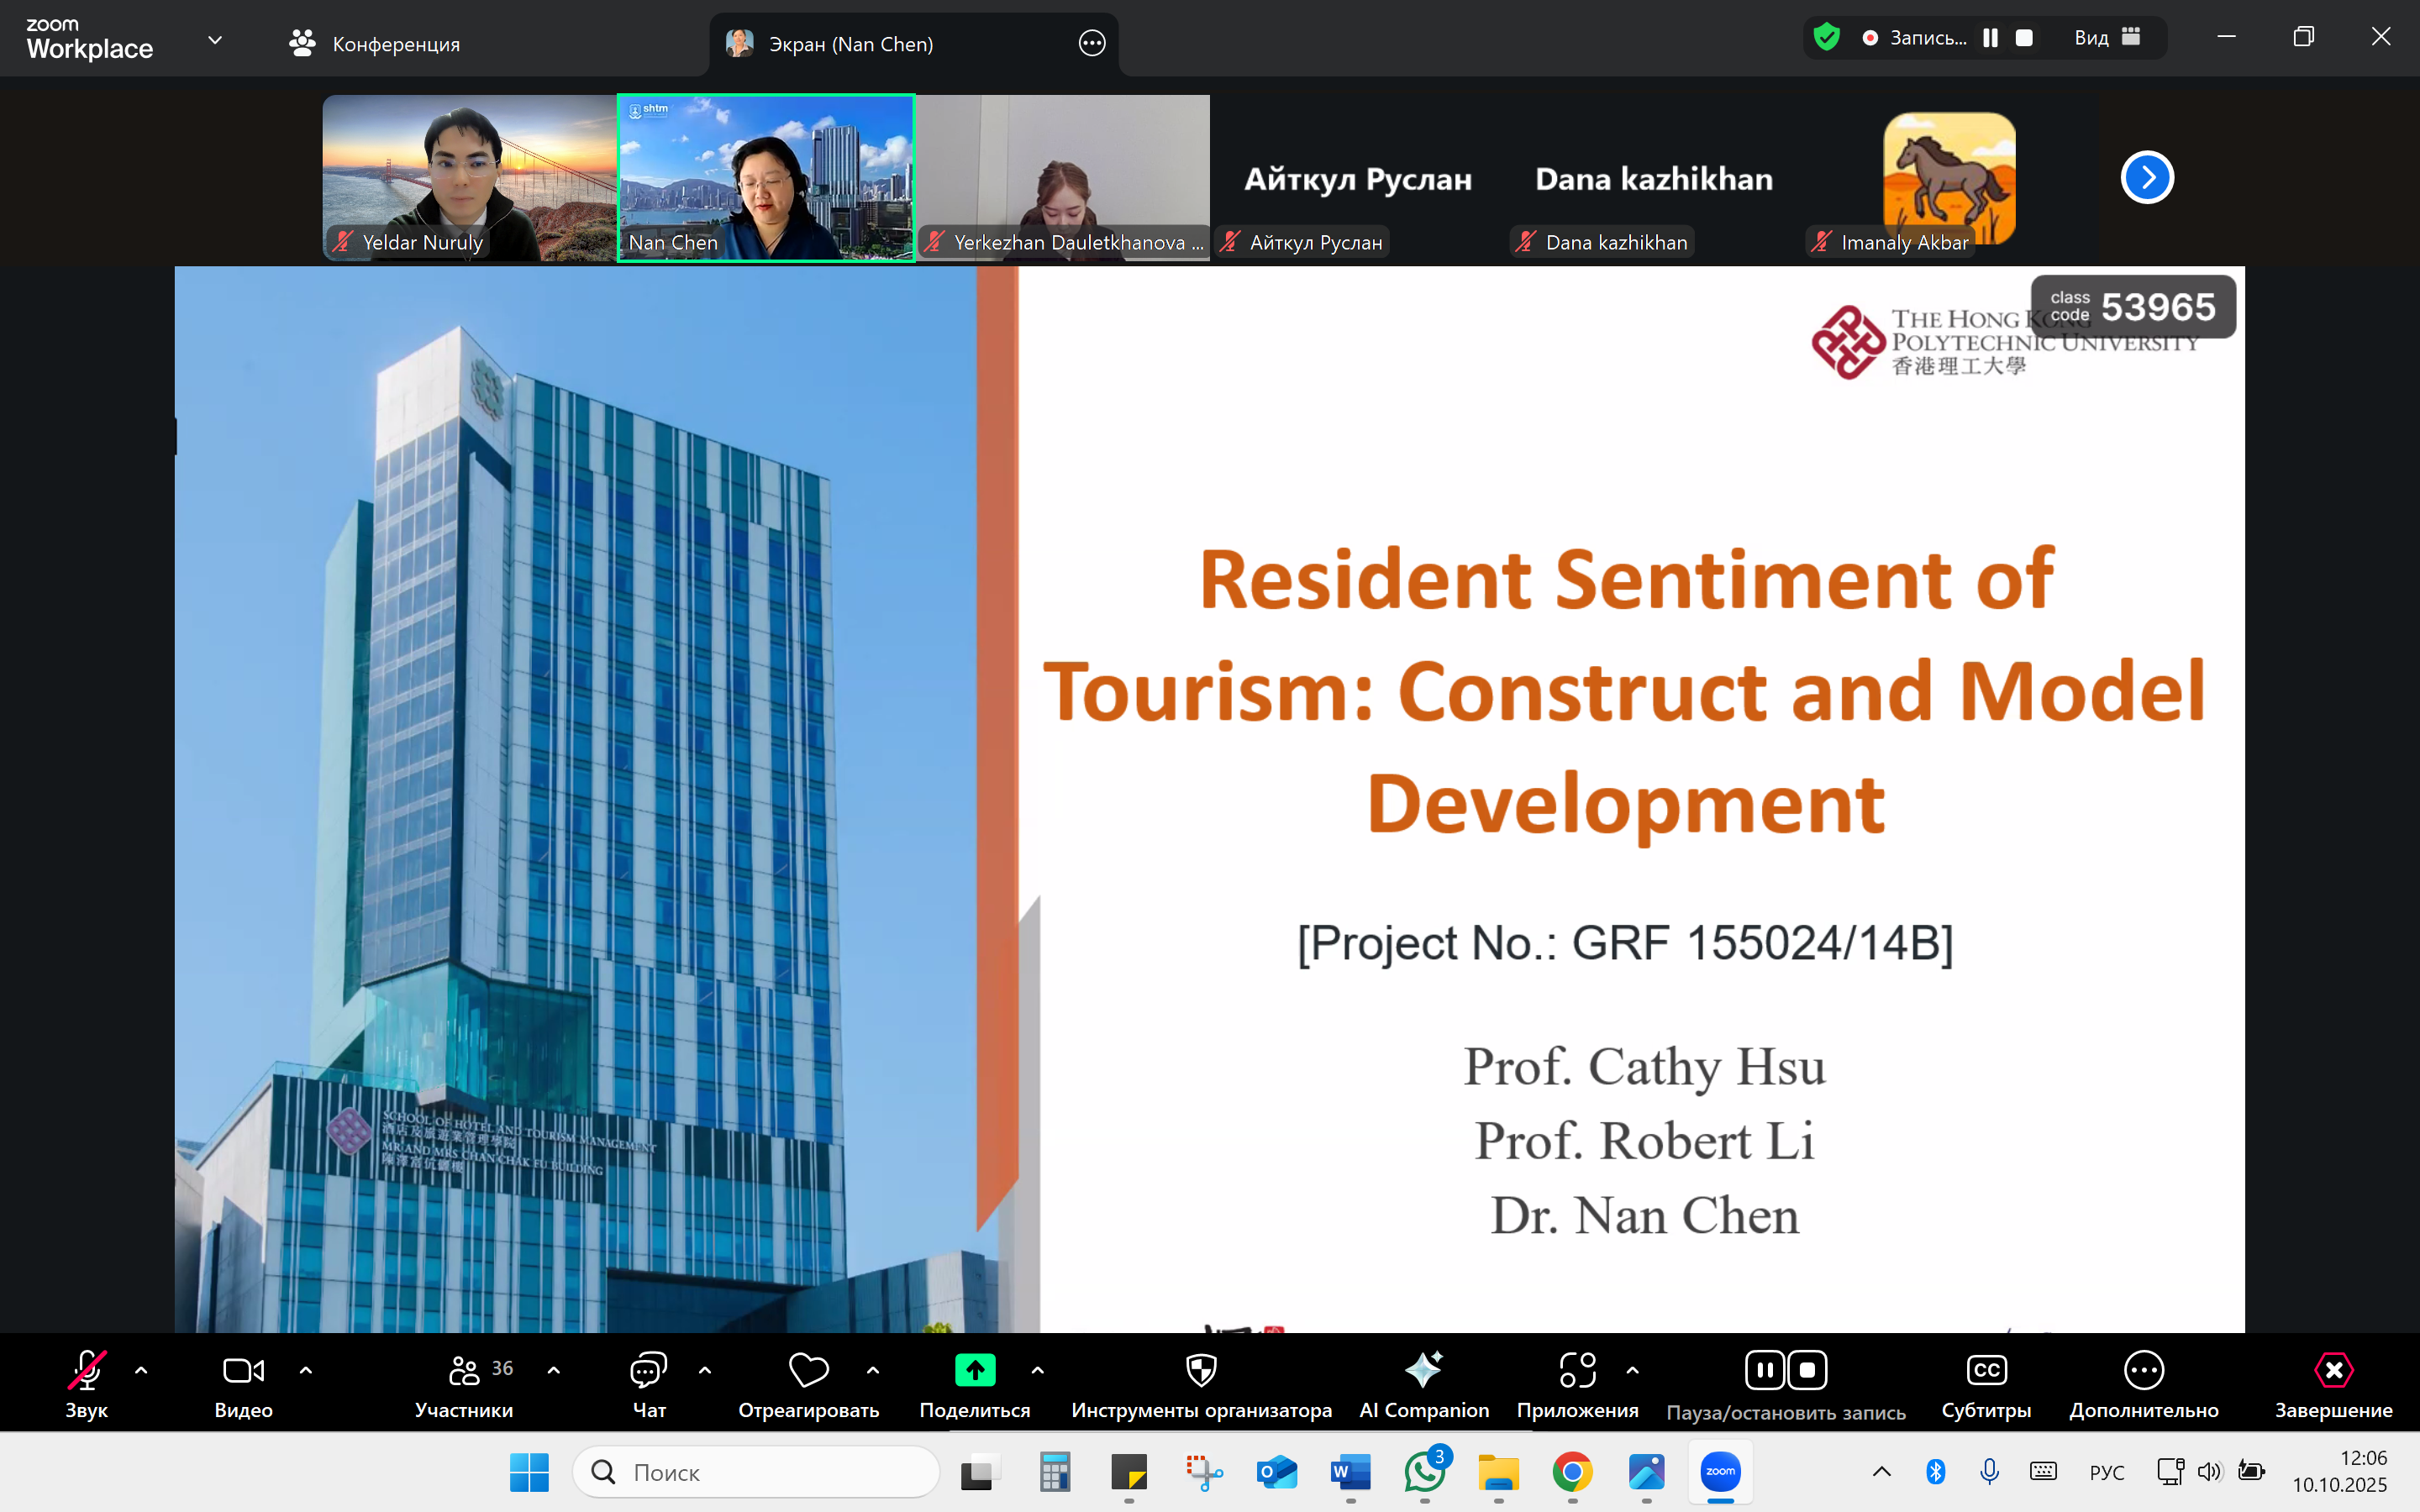Open Host tools shield icon
This screenshot has width=2420, height=1512.
(1201, 1370)
